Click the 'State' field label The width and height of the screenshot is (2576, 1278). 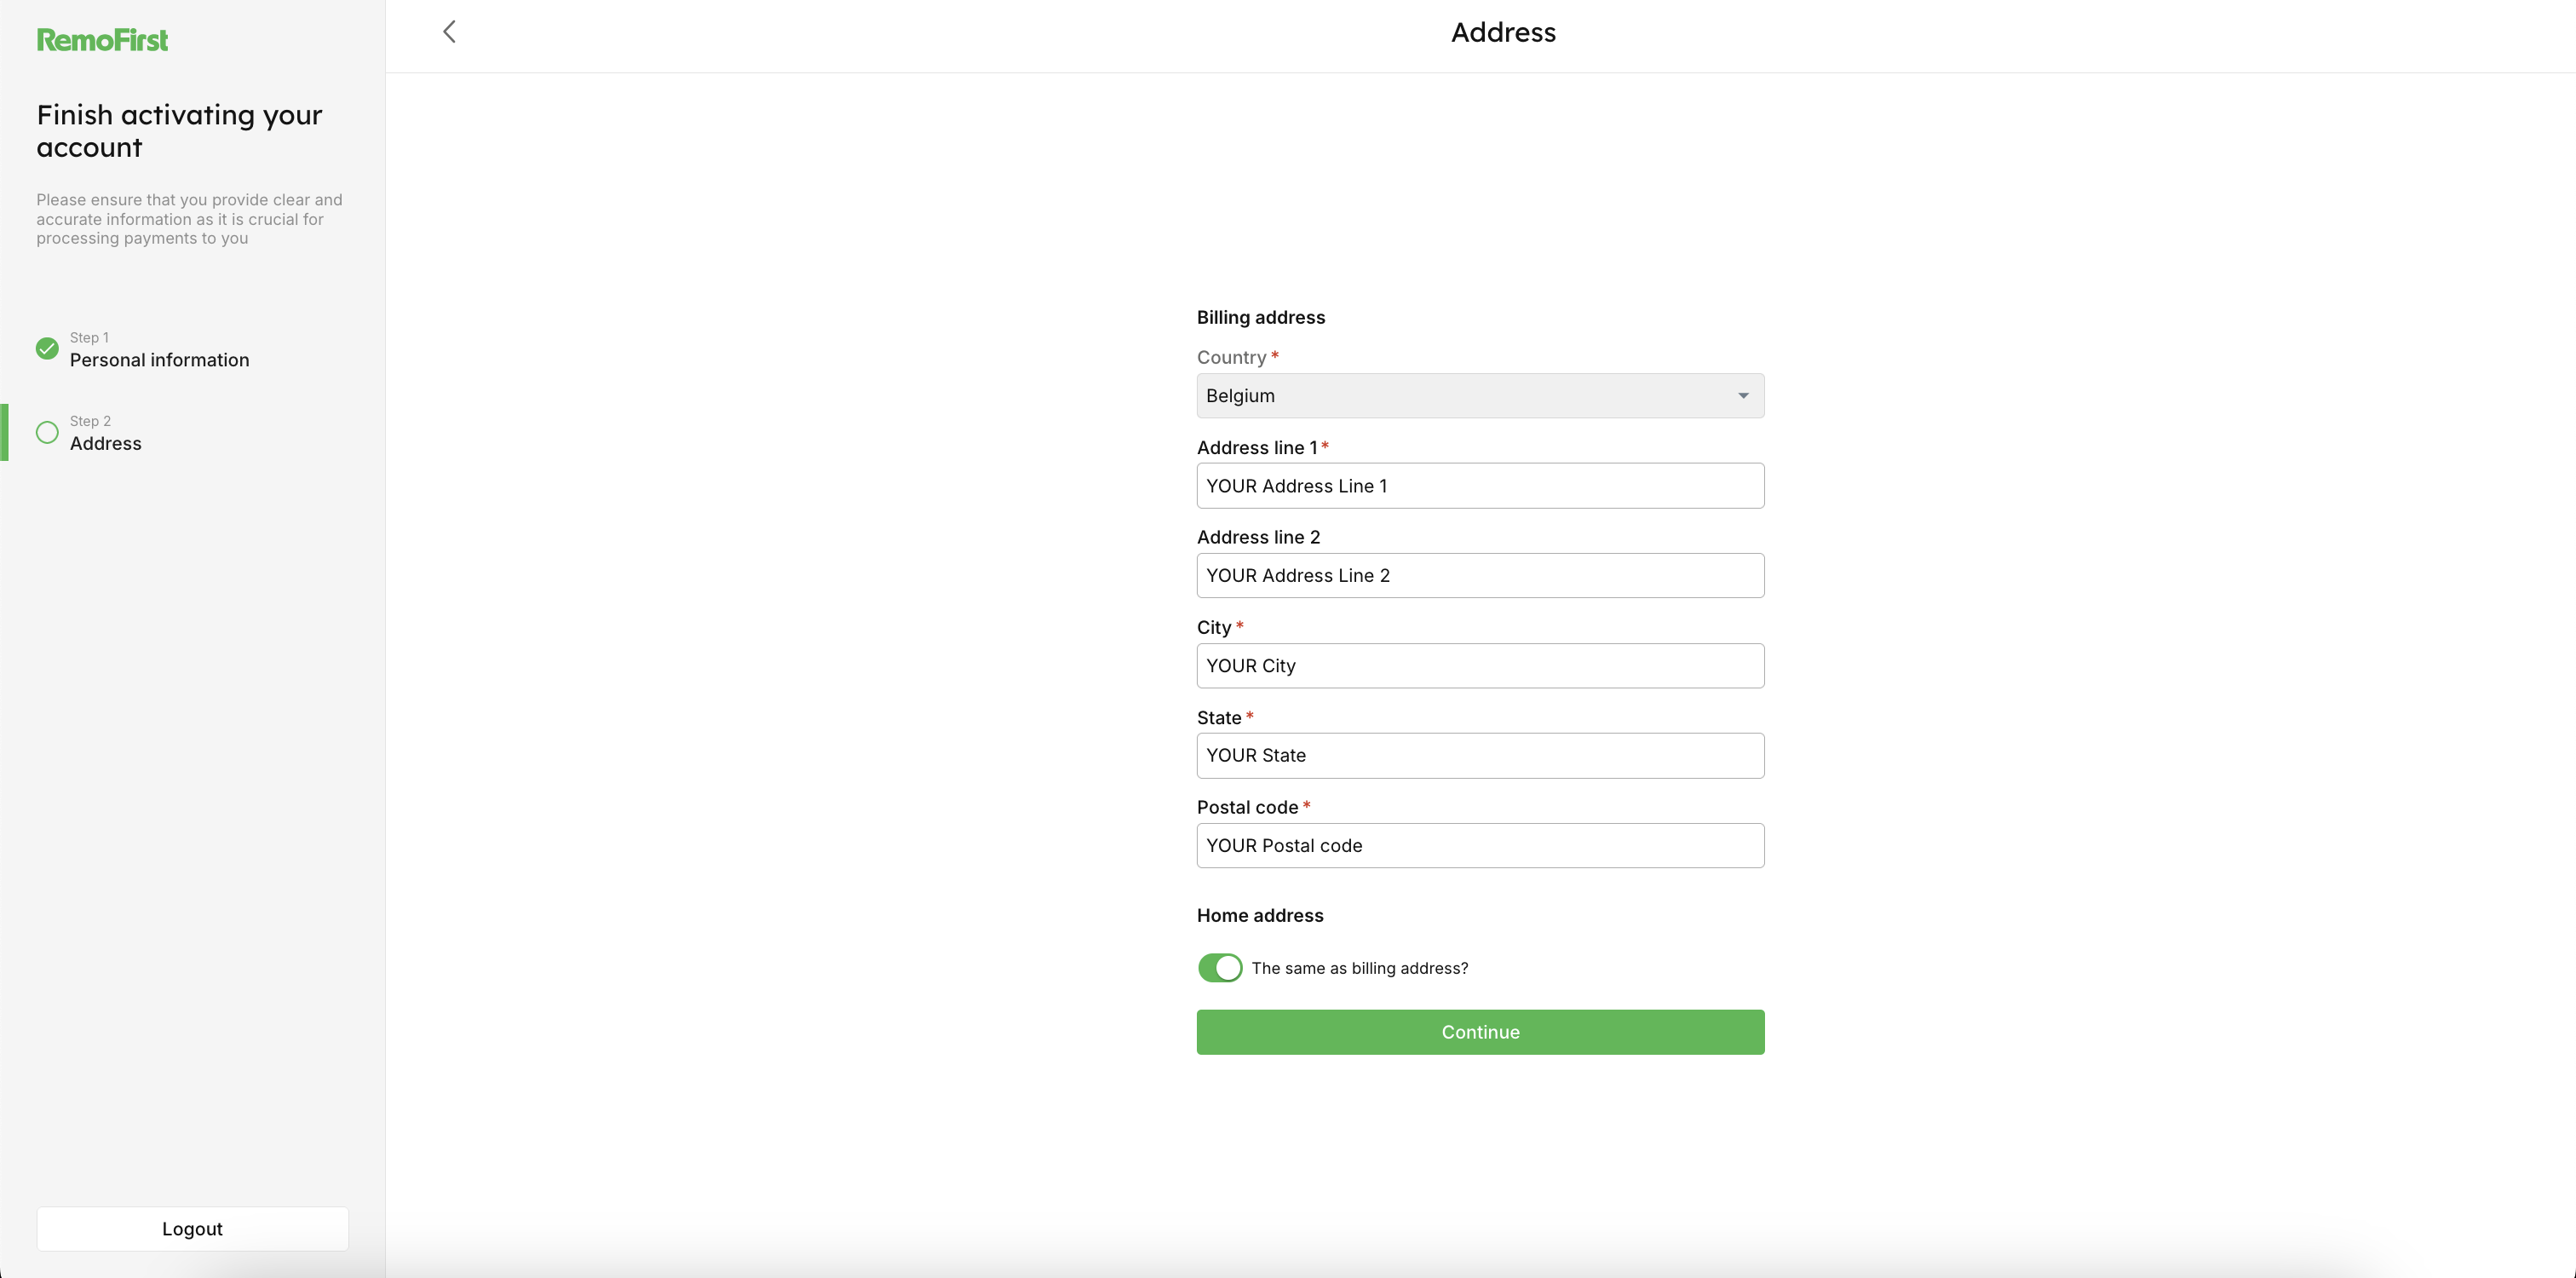(x=1219, y=717)
